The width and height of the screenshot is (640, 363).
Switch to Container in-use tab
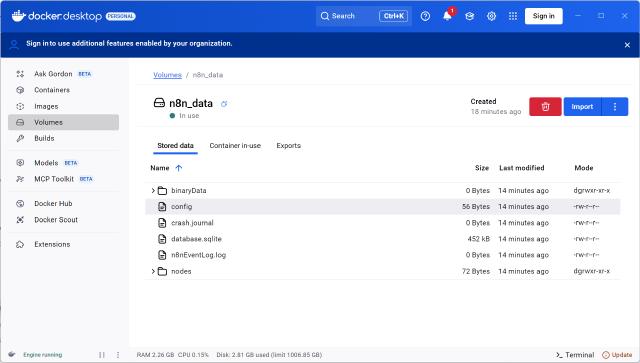click(235, 146)
